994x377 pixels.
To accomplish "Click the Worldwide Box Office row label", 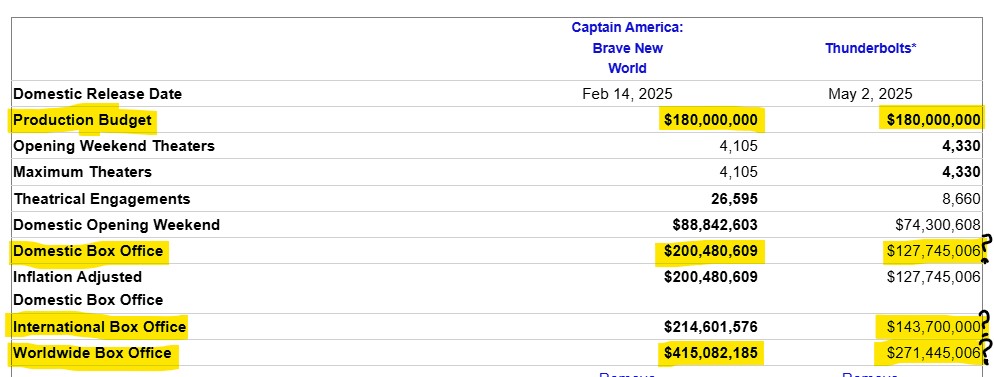I will (x=92, y=353).
